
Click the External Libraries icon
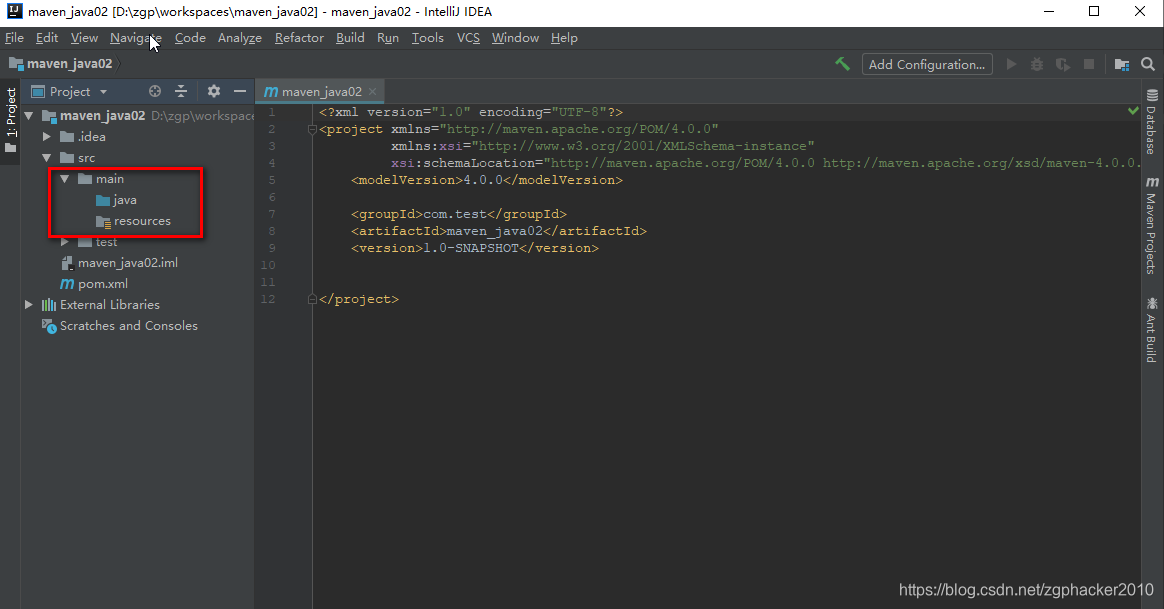(x=49, y=304)
